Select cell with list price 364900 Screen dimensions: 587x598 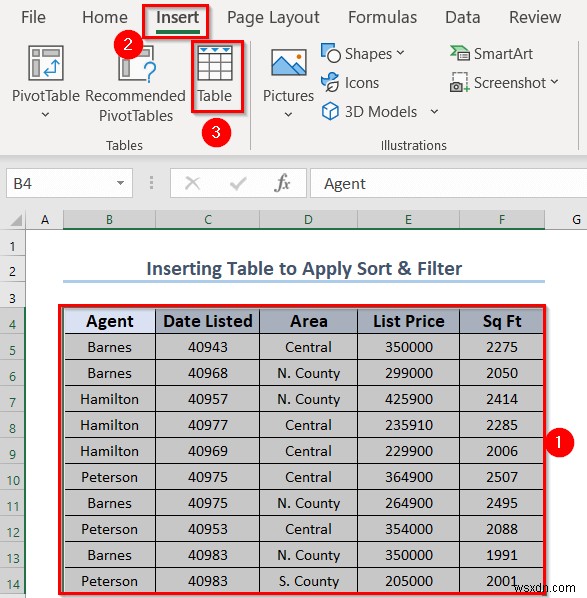point(408,477)
